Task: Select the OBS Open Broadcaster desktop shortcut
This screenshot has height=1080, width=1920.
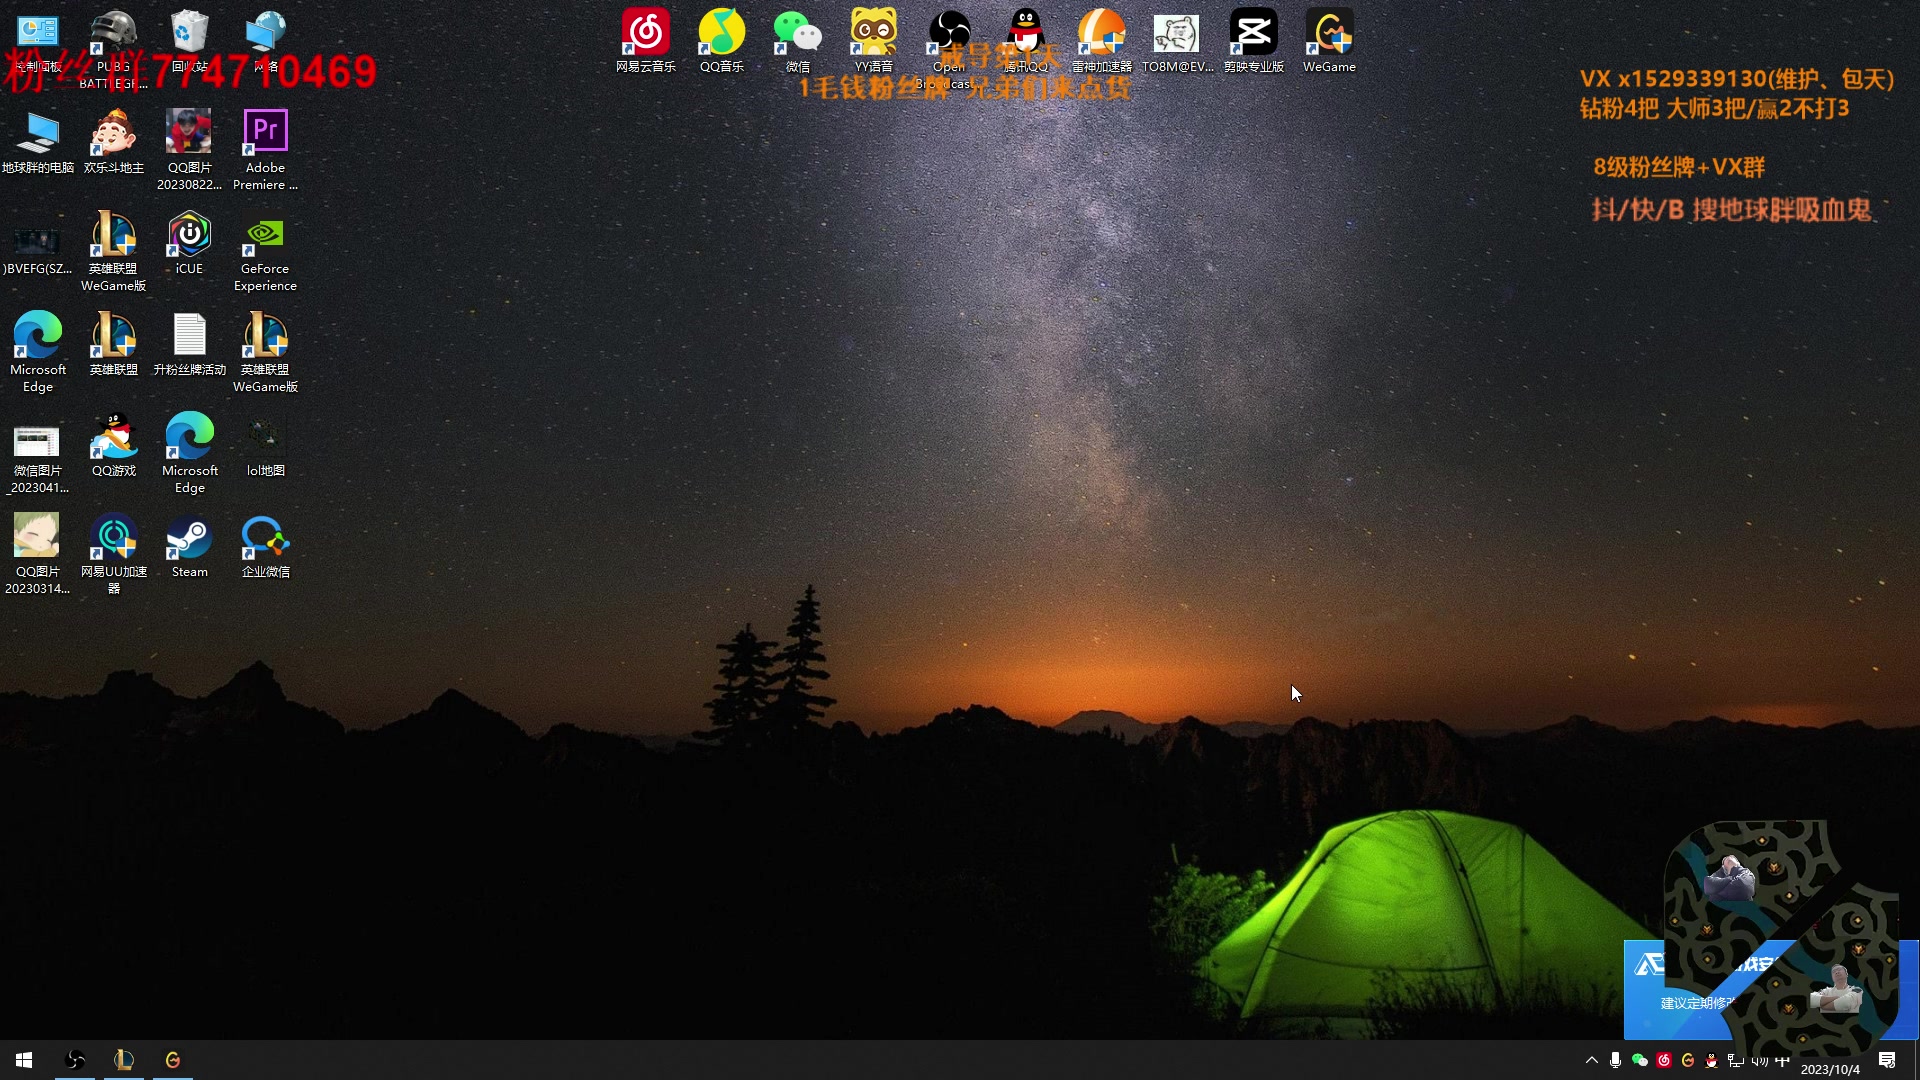Action: [950, 46]
